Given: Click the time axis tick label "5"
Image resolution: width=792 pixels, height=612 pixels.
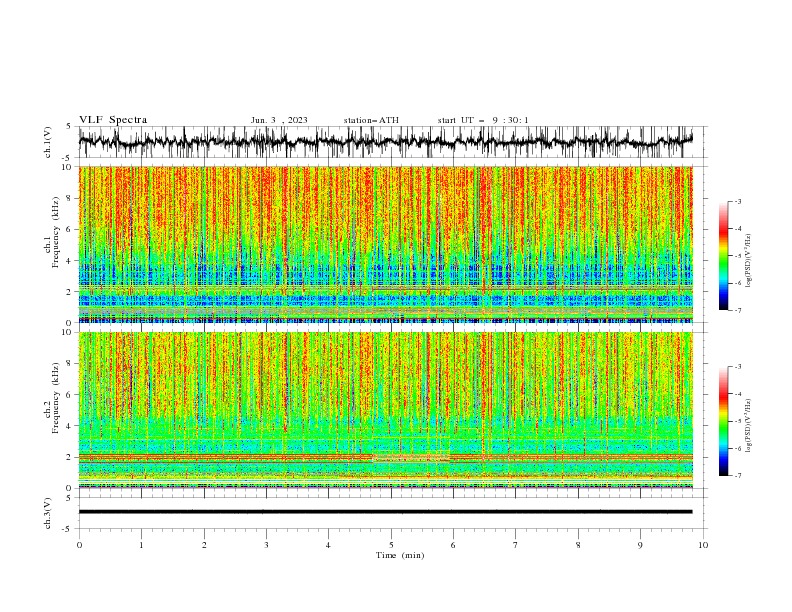Looking at the screenshot, I should click(x=391, y=545).
